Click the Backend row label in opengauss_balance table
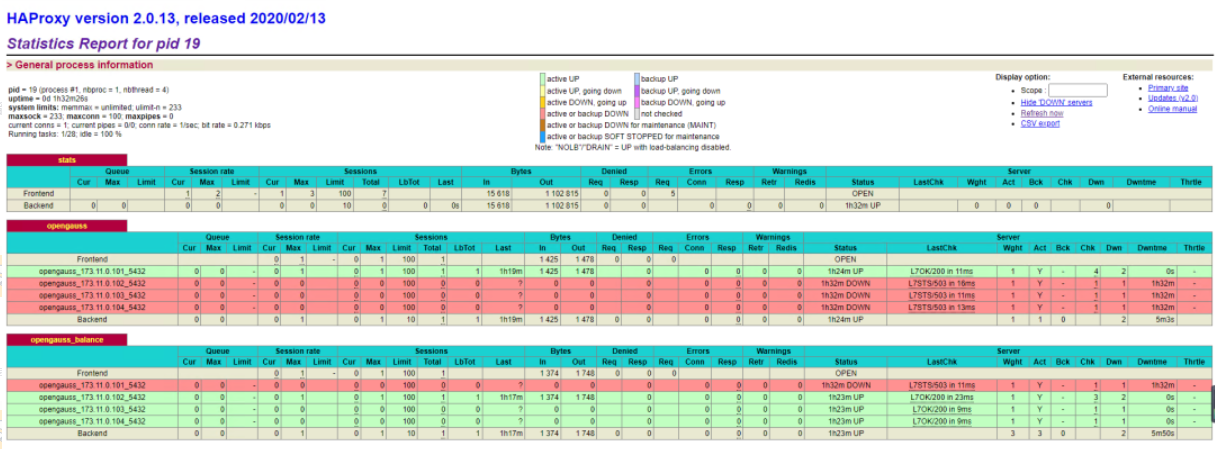 point(92,433)
